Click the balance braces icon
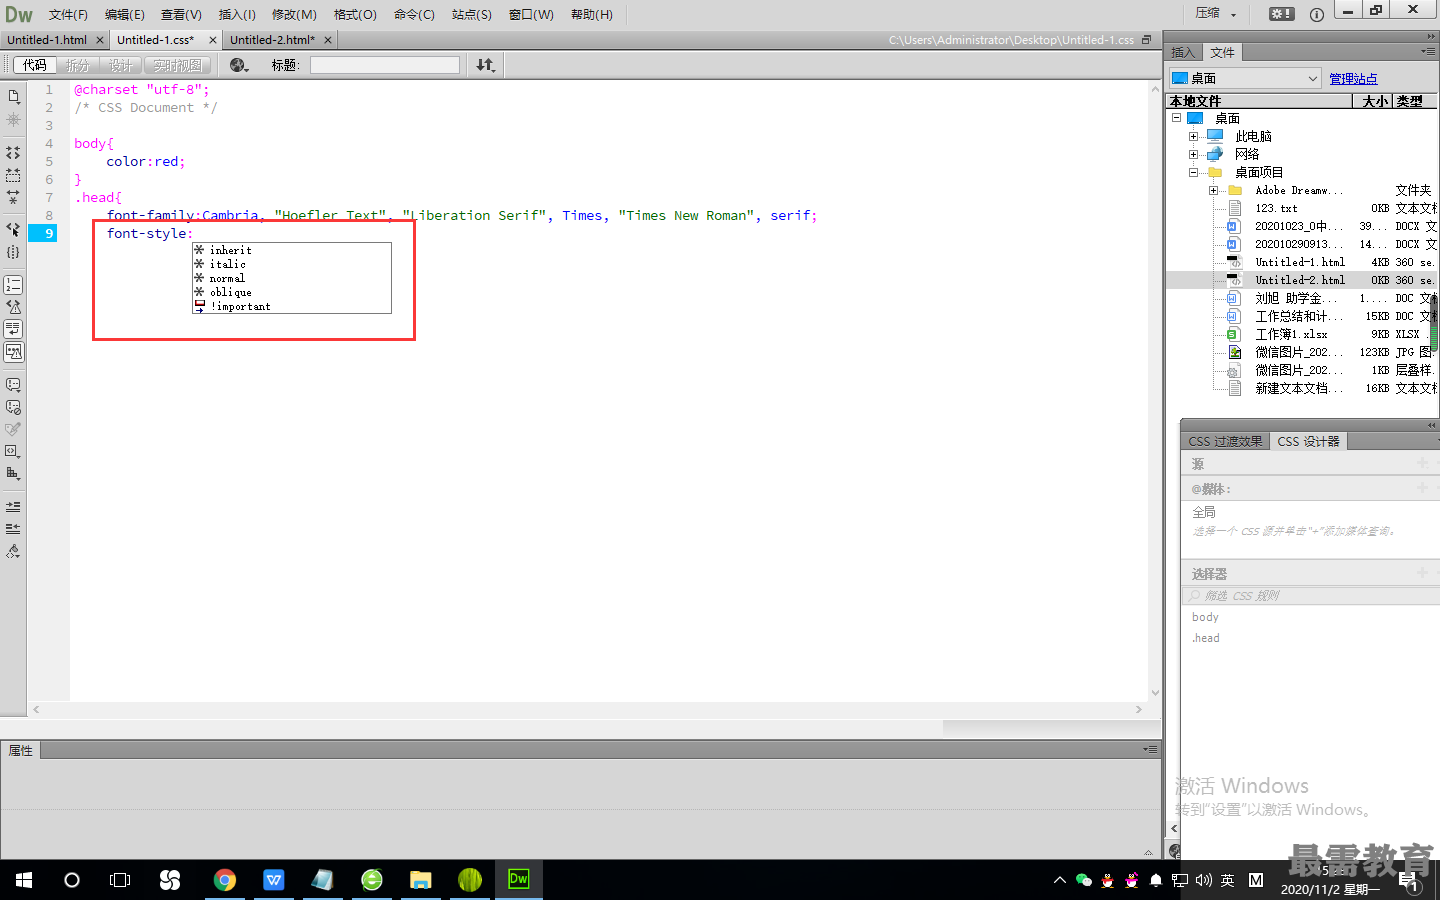This screenshot has height=900, width=1440. pyautogui.click(x=13, y=252)
